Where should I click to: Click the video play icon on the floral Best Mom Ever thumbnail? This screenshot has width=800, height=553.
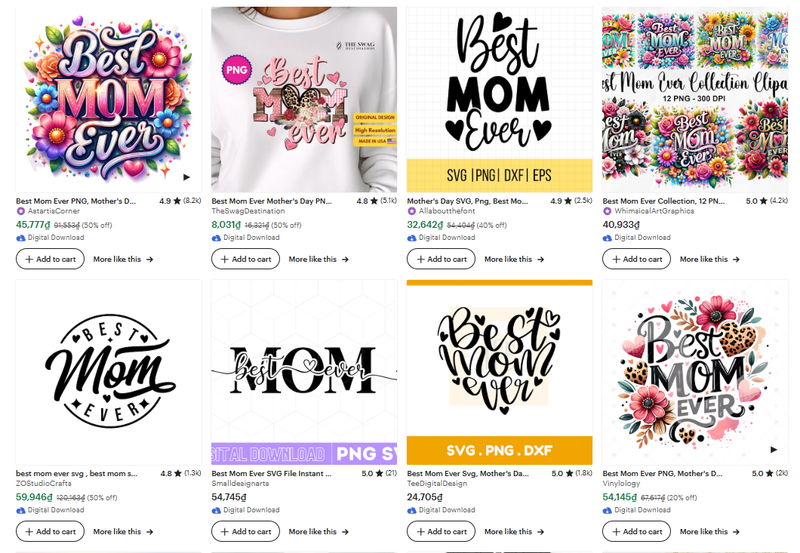[186, 177]
